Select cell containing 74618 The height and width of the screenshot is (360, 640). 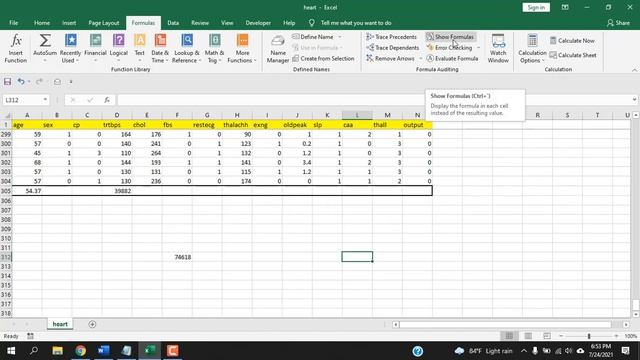177,257
